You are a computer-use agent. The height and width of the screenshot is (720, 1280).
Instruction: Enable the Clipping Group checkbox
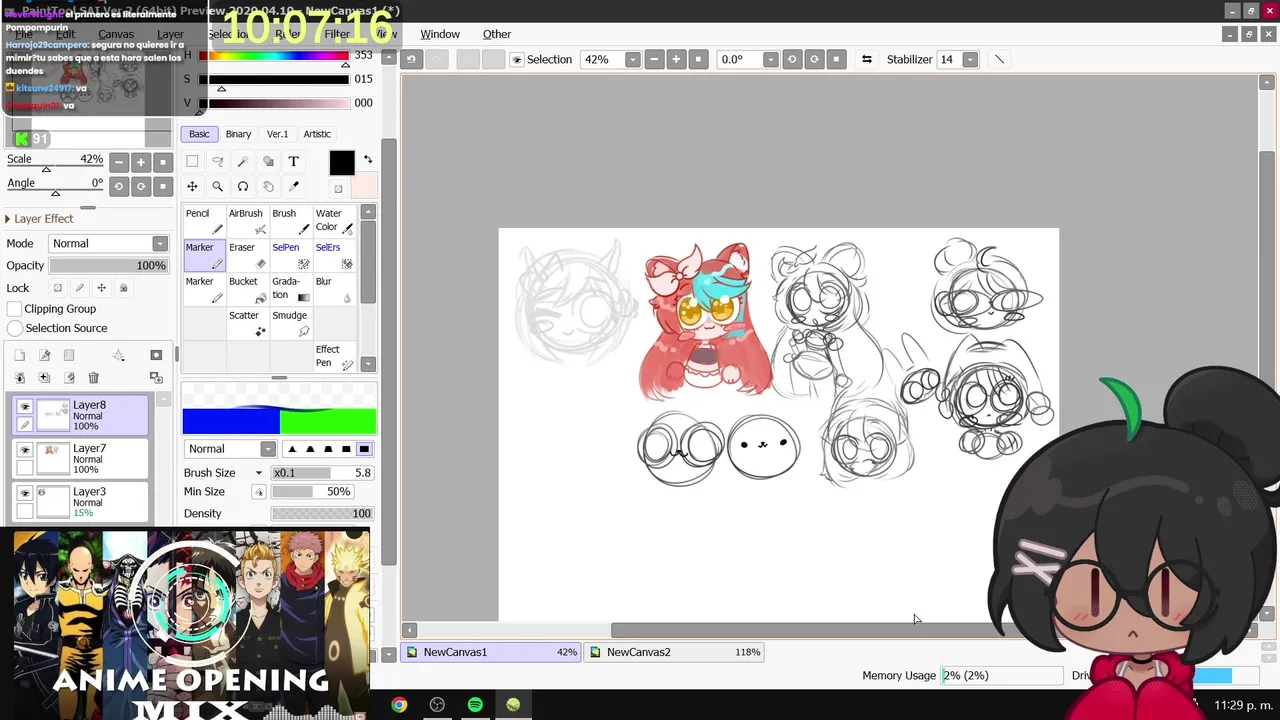point(15,309)
